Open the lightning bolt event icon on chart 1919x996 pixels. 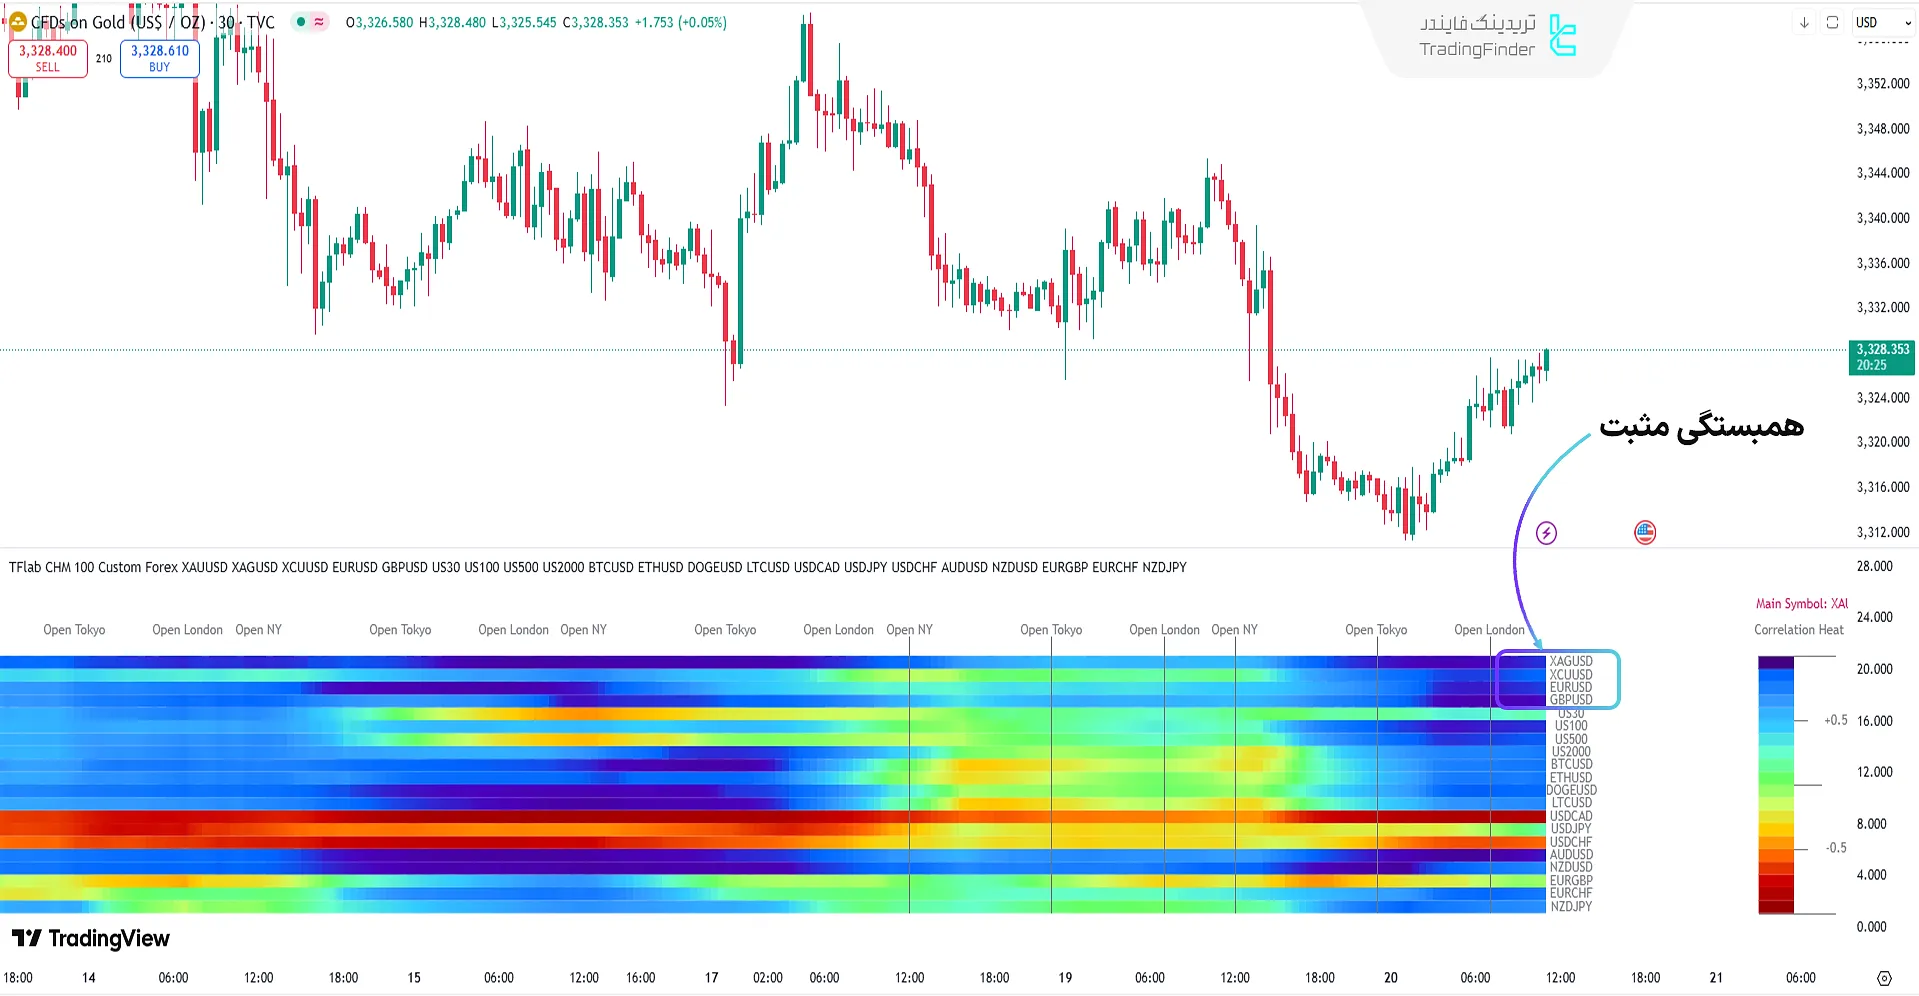pos(1546,532)
